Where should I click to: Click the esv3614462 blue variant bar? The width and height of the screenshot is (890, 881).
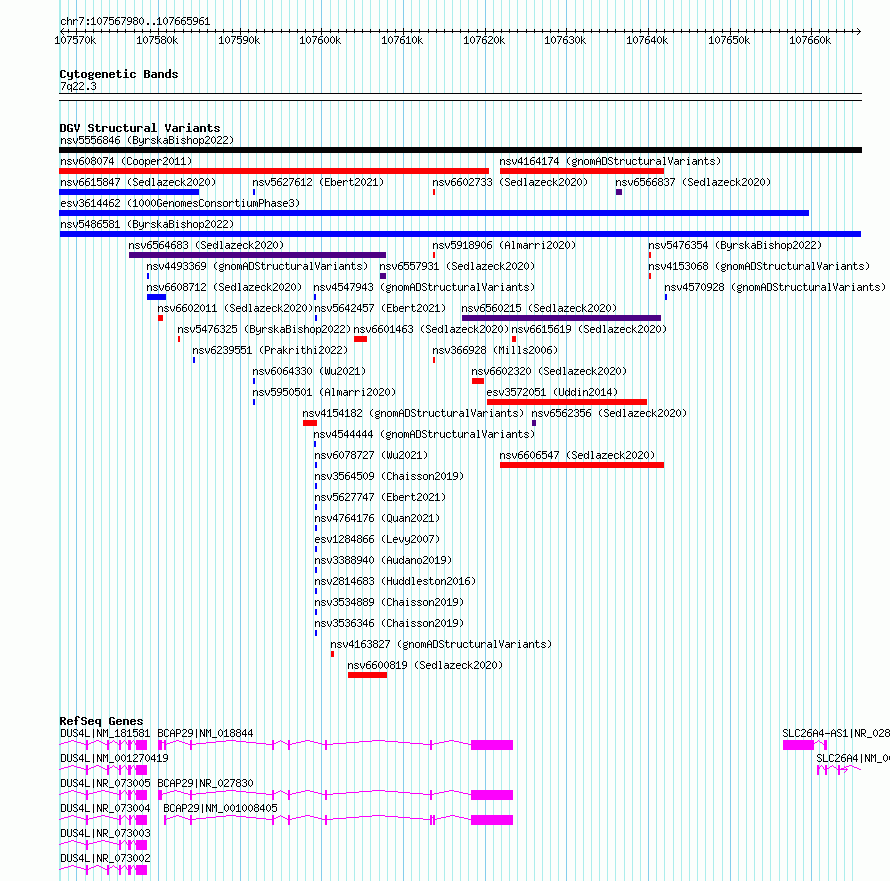pos(434,213)
